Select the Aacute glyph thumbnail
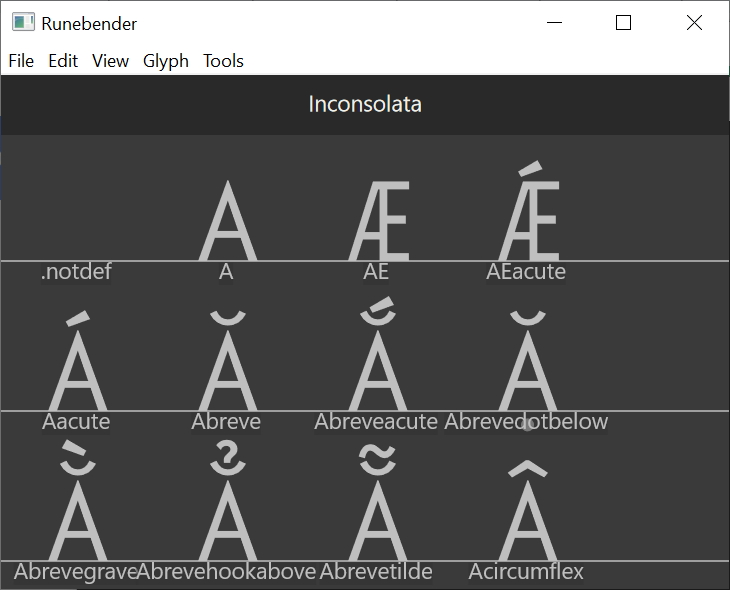Image resolution: width=730 pixels, height=590 pixels. click(x=77, y=365)
